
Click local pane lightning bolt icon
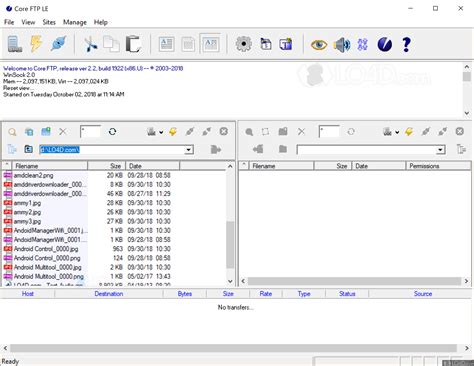173,132
